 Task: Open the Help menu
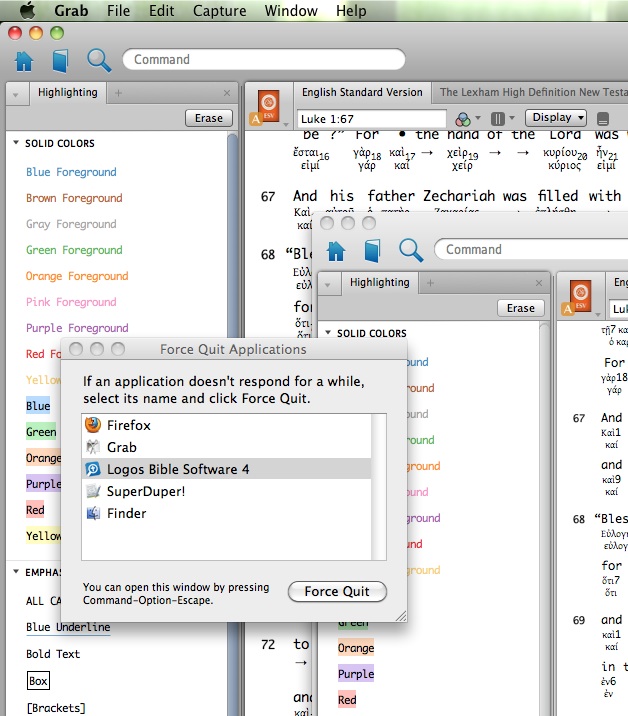351,11
